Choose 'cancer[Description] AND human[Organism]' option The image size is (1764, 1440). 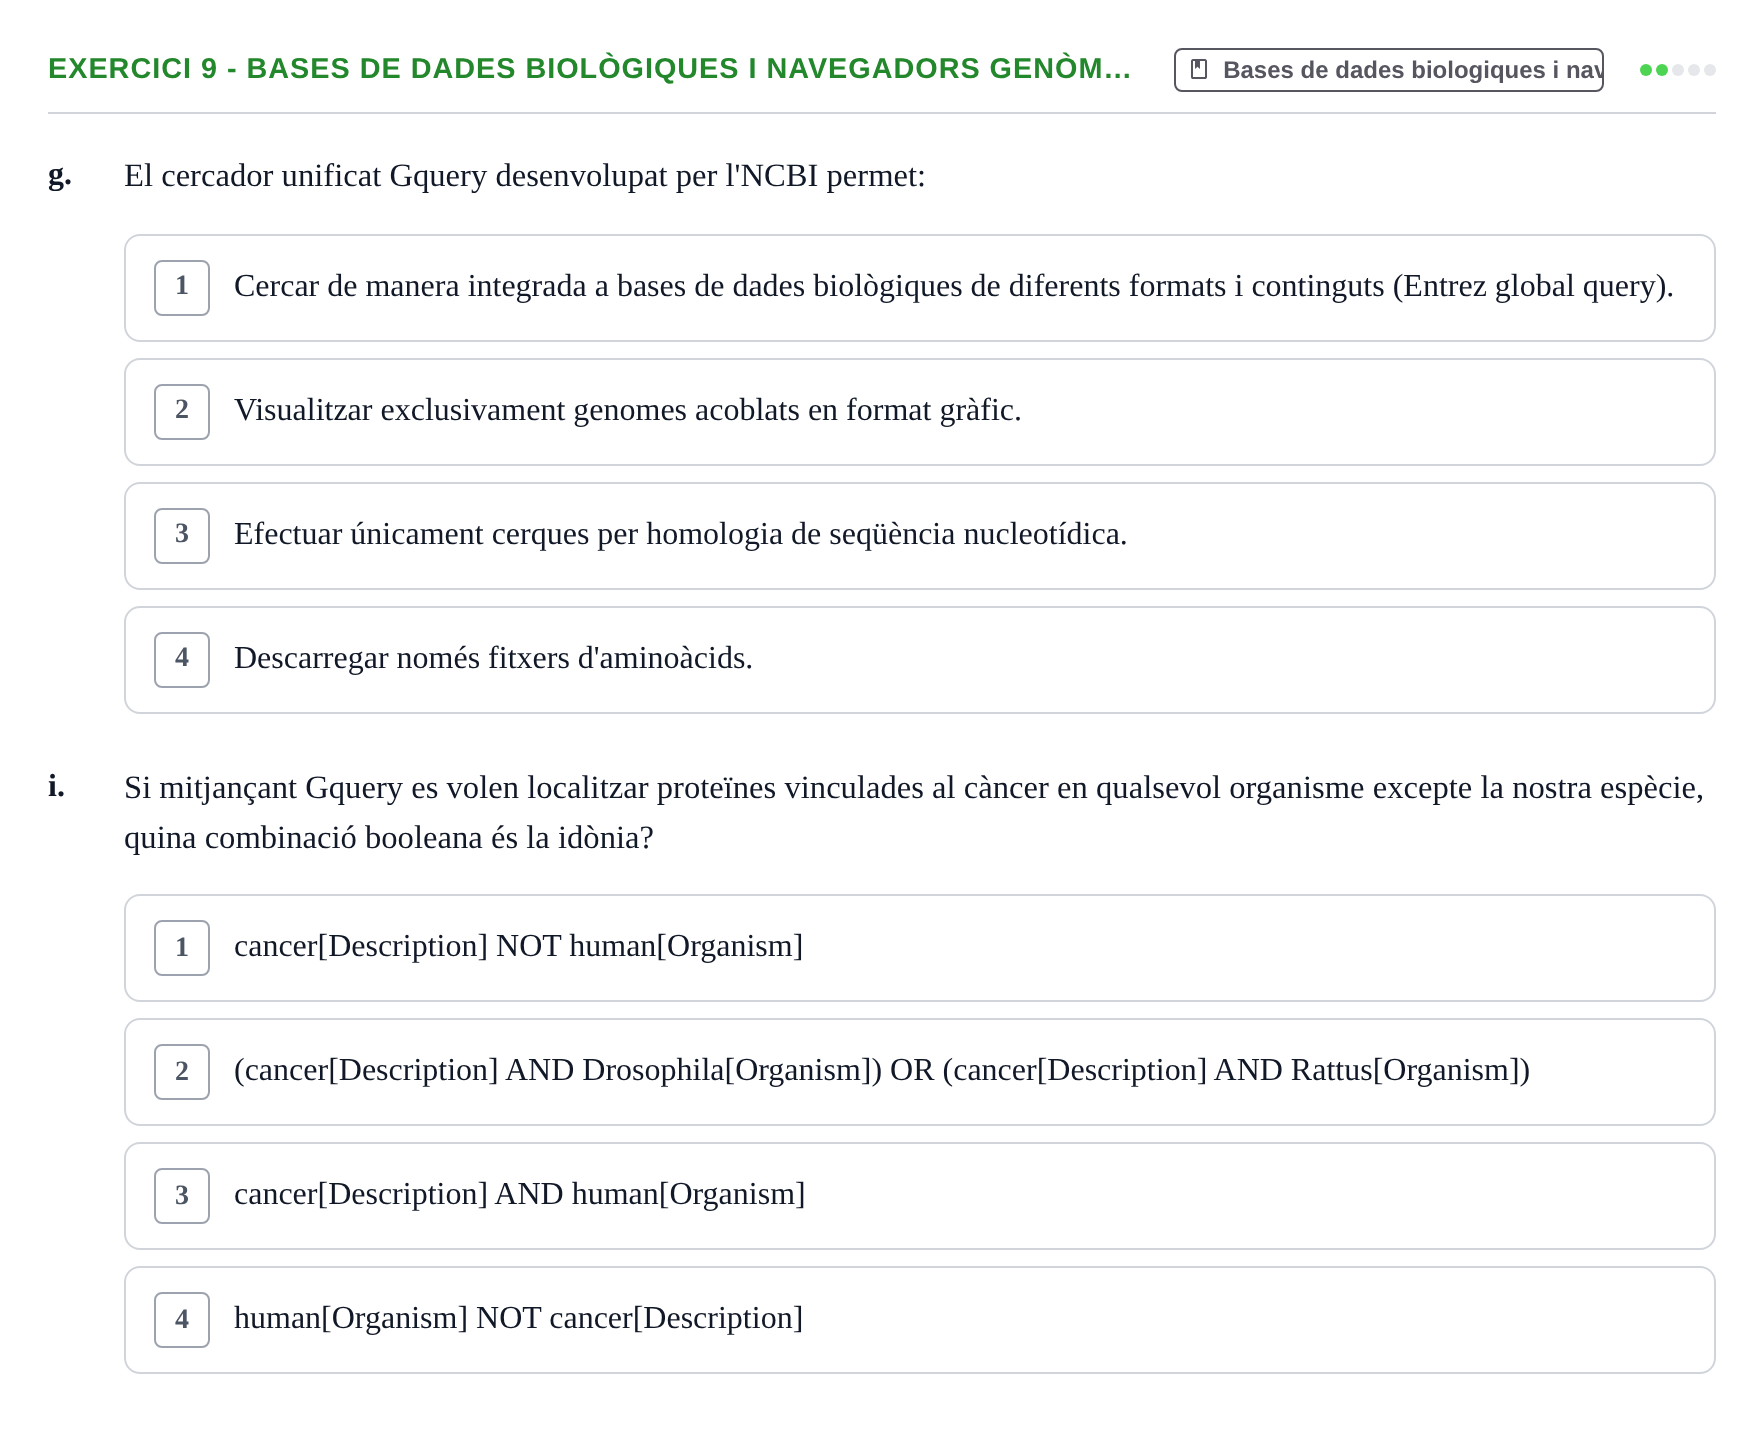pos(919,1196)
